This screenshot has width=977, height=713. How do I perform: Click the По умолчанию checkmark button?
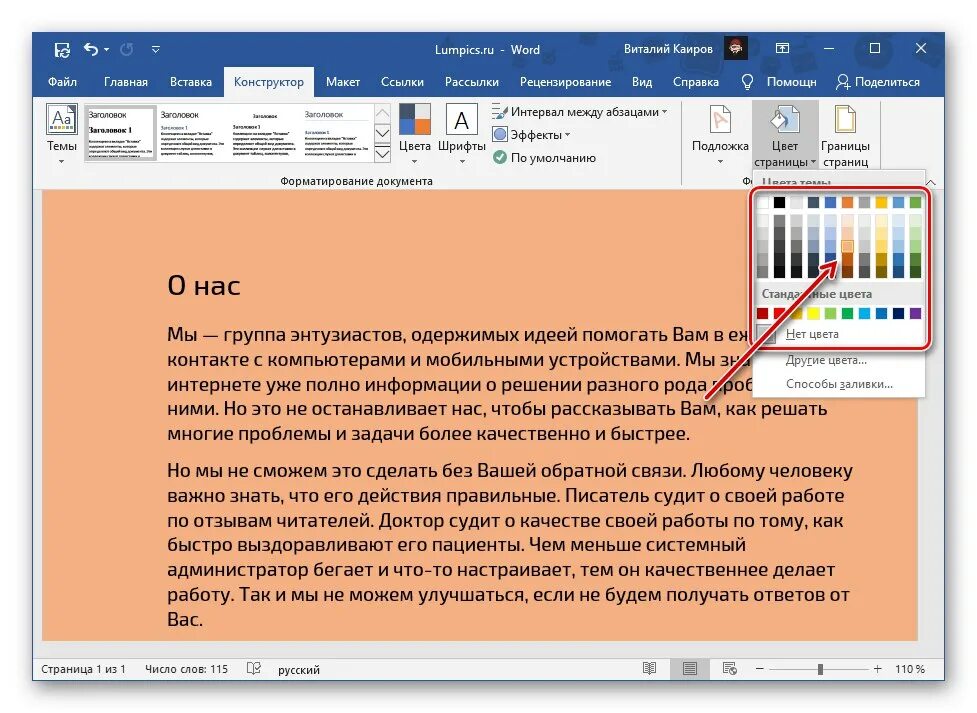click(x=544, y=158)
